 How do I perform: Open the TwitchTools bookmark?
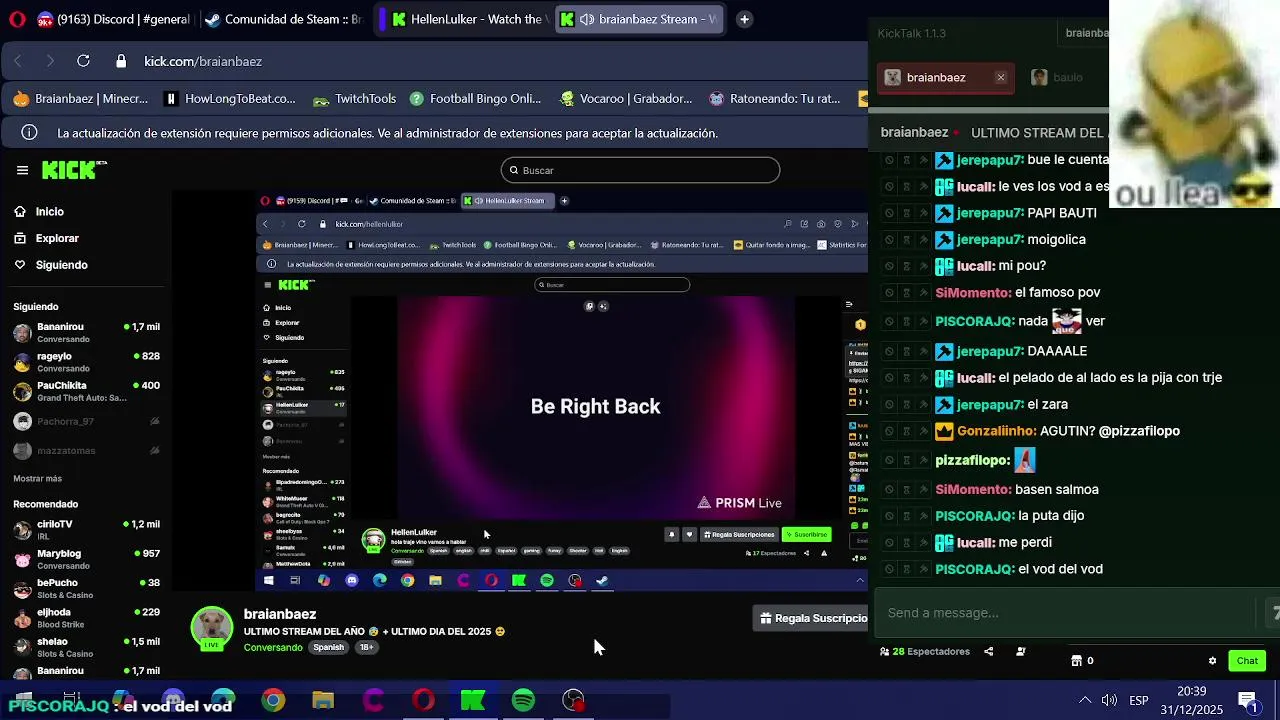click(x=355, y=99)
